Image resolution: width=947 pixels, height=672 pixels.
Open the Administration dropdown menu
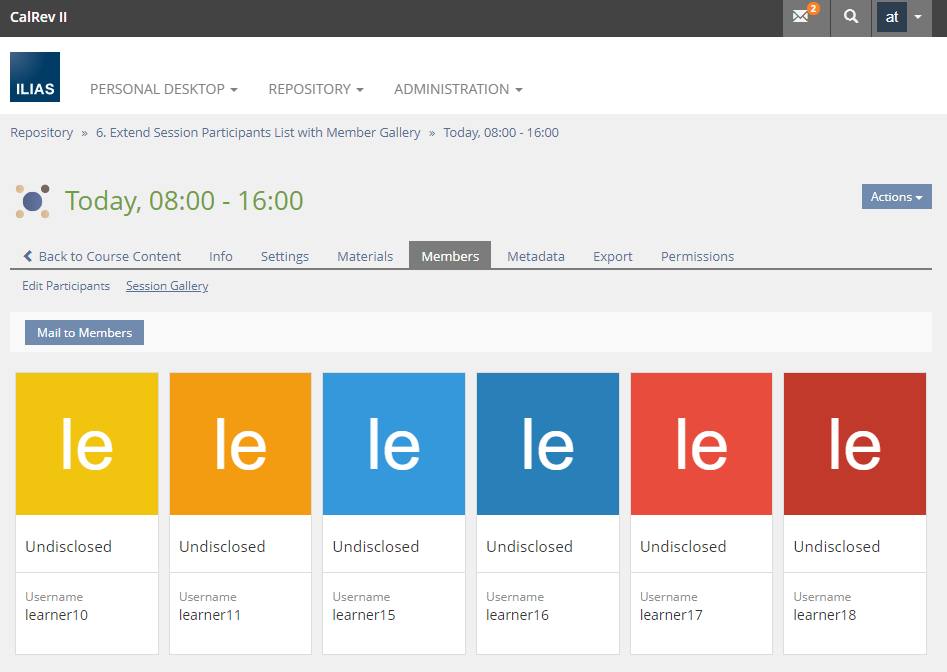(458, 89)
